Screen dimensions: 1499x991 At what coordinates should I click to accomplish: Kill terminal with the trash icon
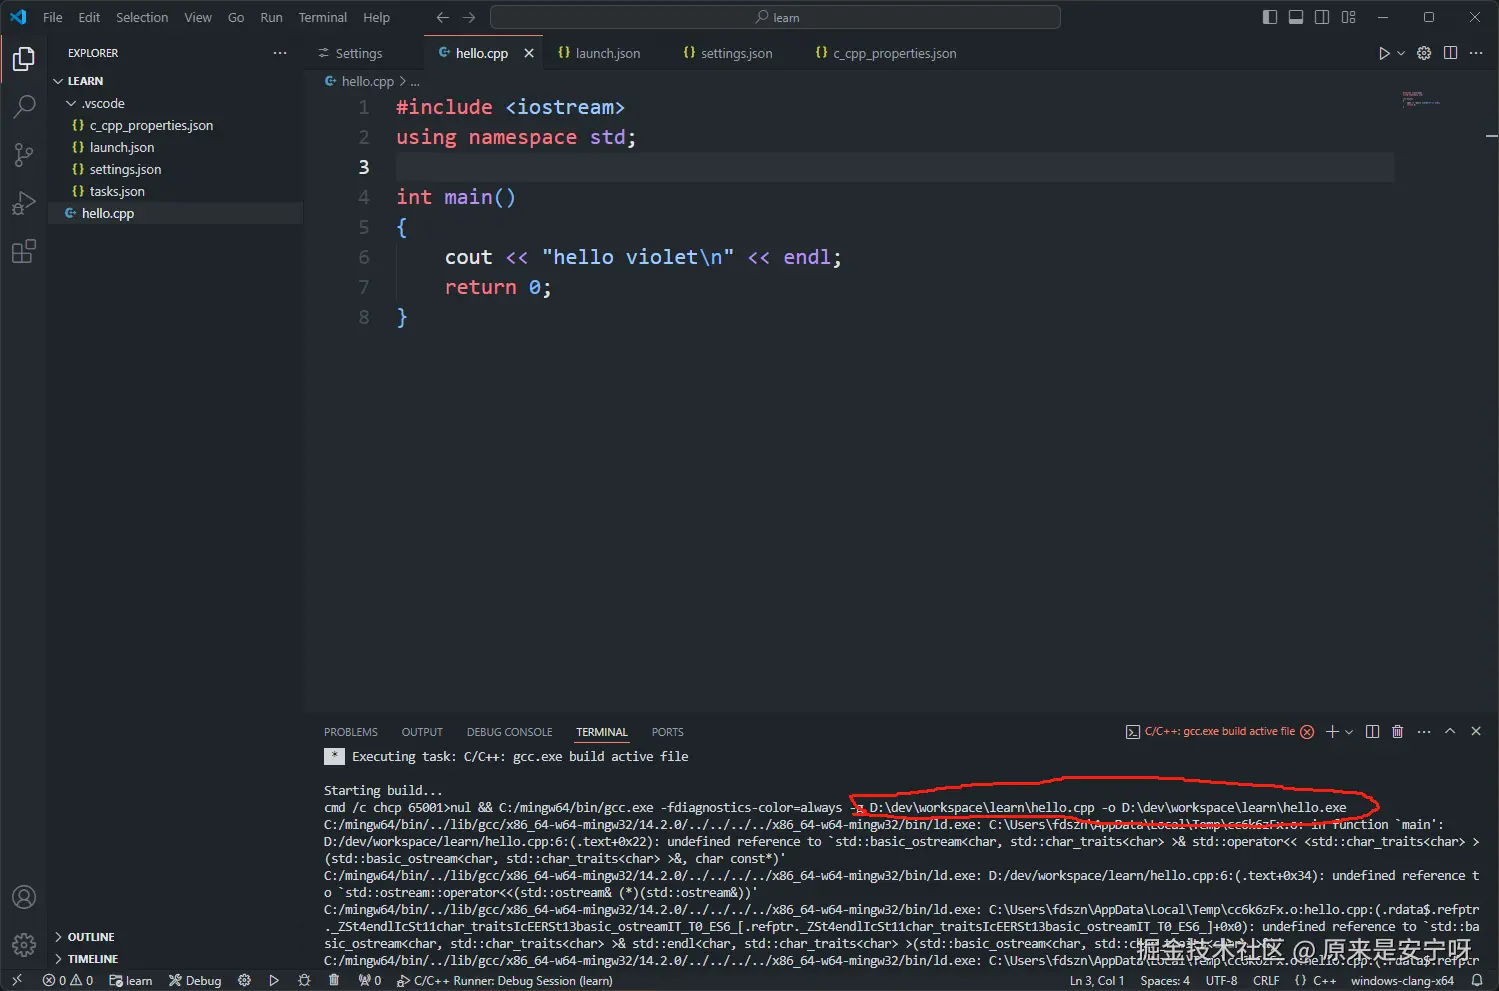pos(1397,732)
